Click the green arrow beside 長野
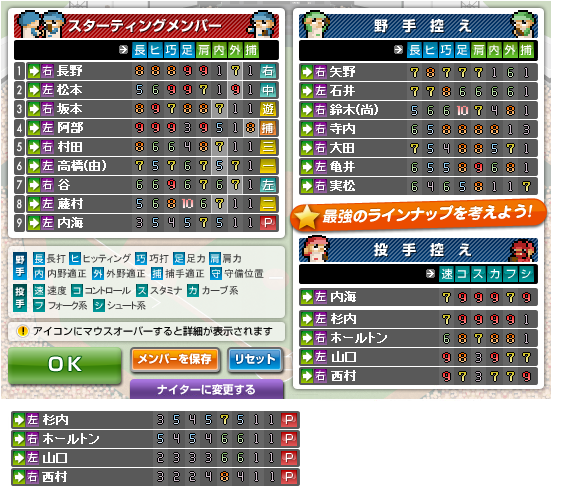Viewport: 561px width, 497px height. (x=34, y=71)
